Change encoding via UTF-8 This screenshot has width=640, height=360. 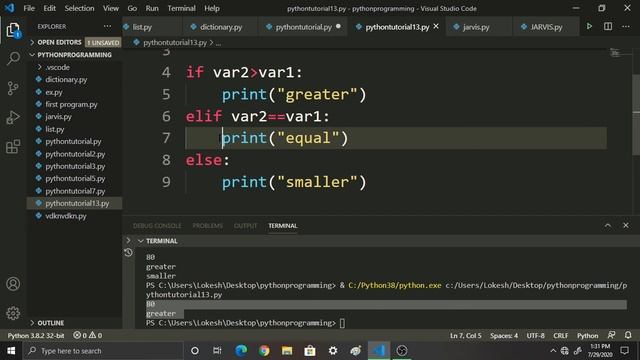536,336
